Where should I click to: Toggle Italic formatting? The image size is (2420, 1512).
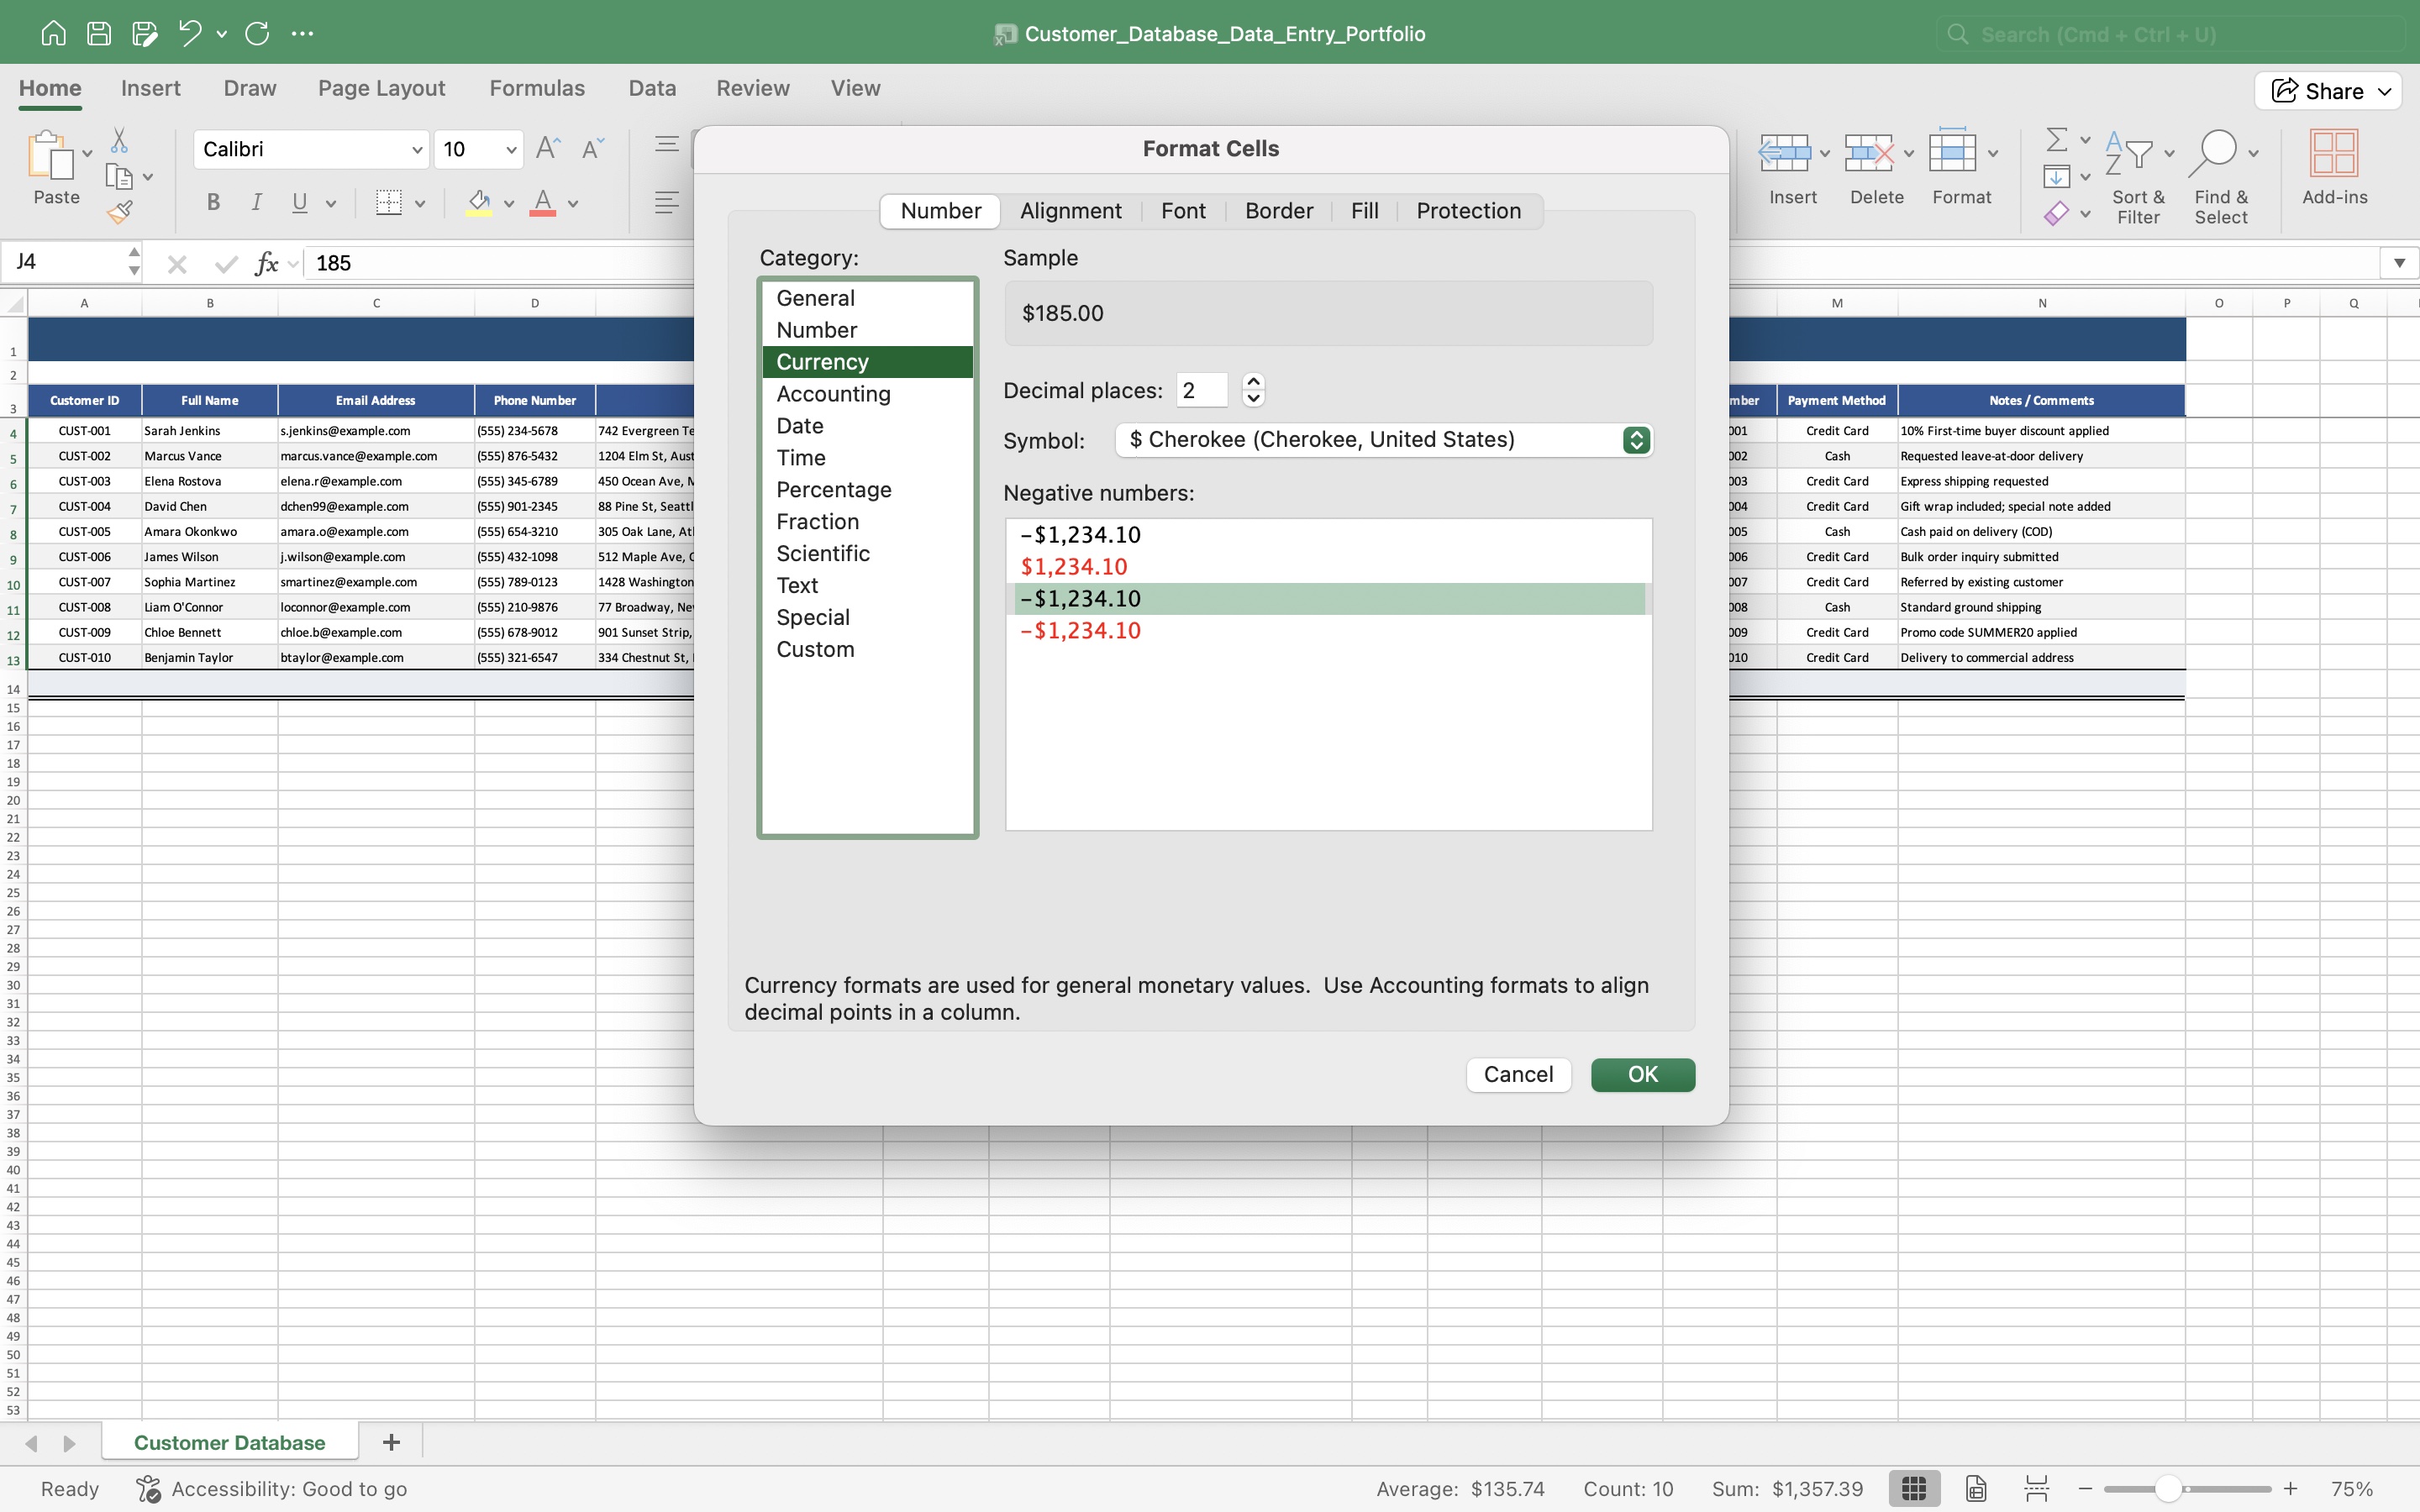tap(257, 203)
